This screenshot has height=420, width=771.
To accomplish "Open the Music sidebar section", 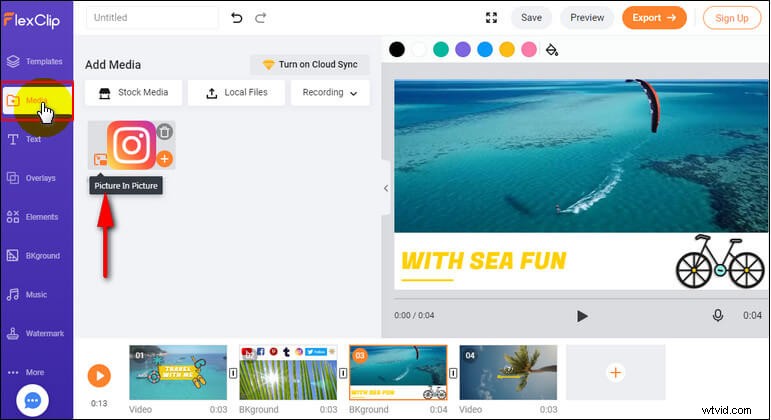I will 28,295.
